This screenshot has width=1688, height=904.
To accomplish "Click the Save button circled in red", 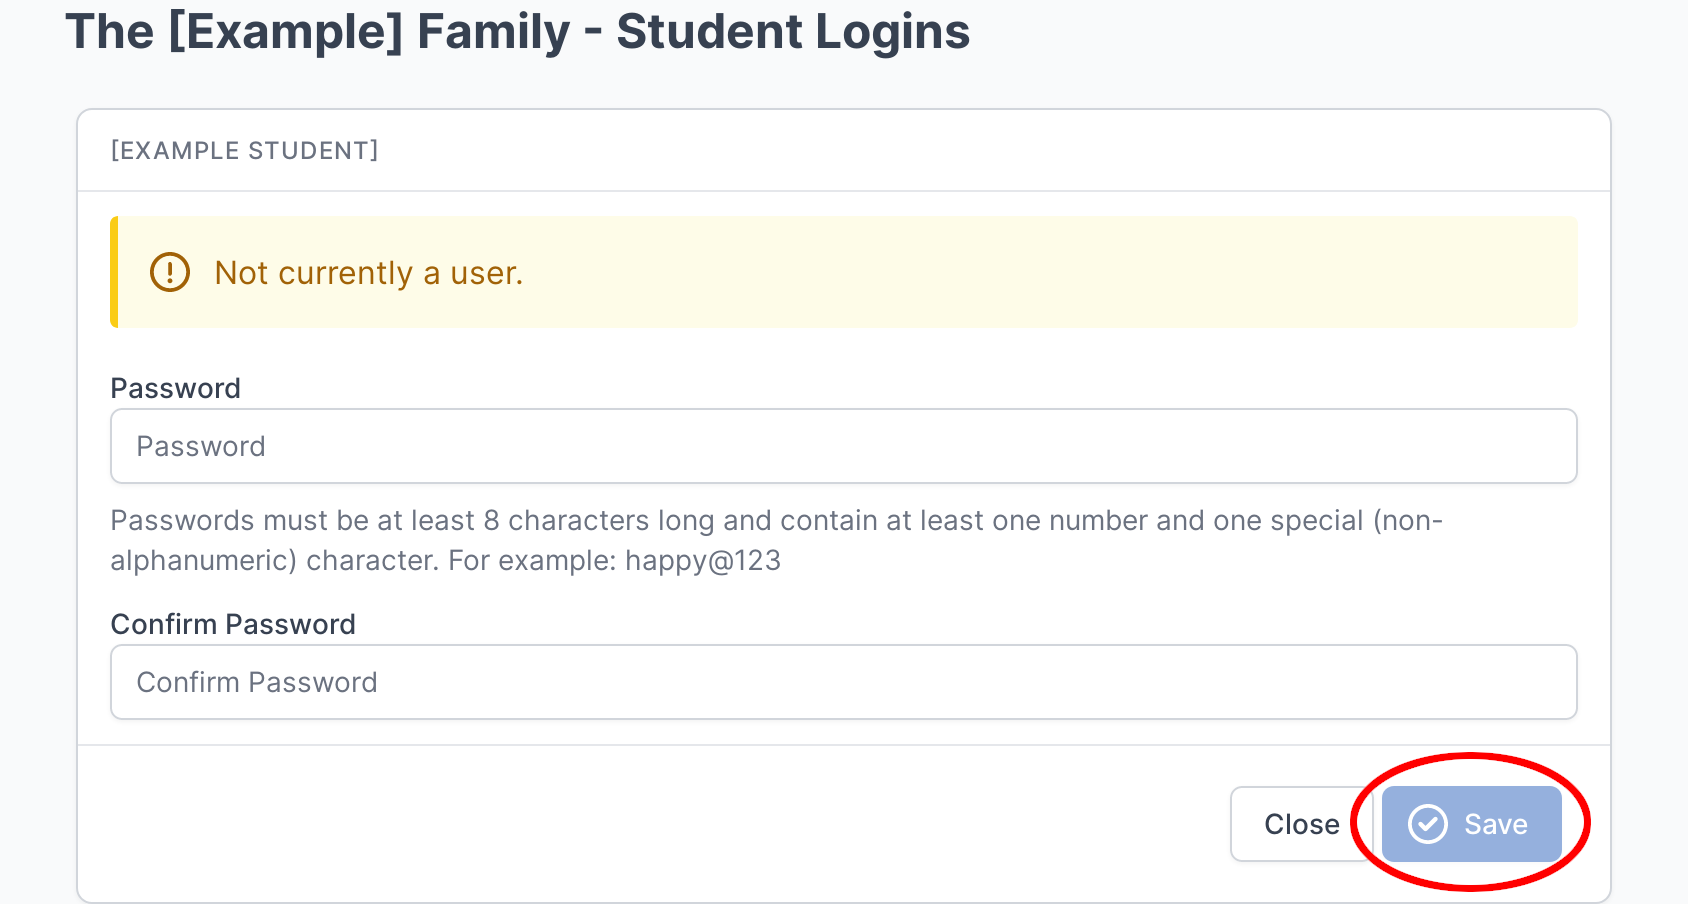I will pyautogui.click(x=1470, y=824).
